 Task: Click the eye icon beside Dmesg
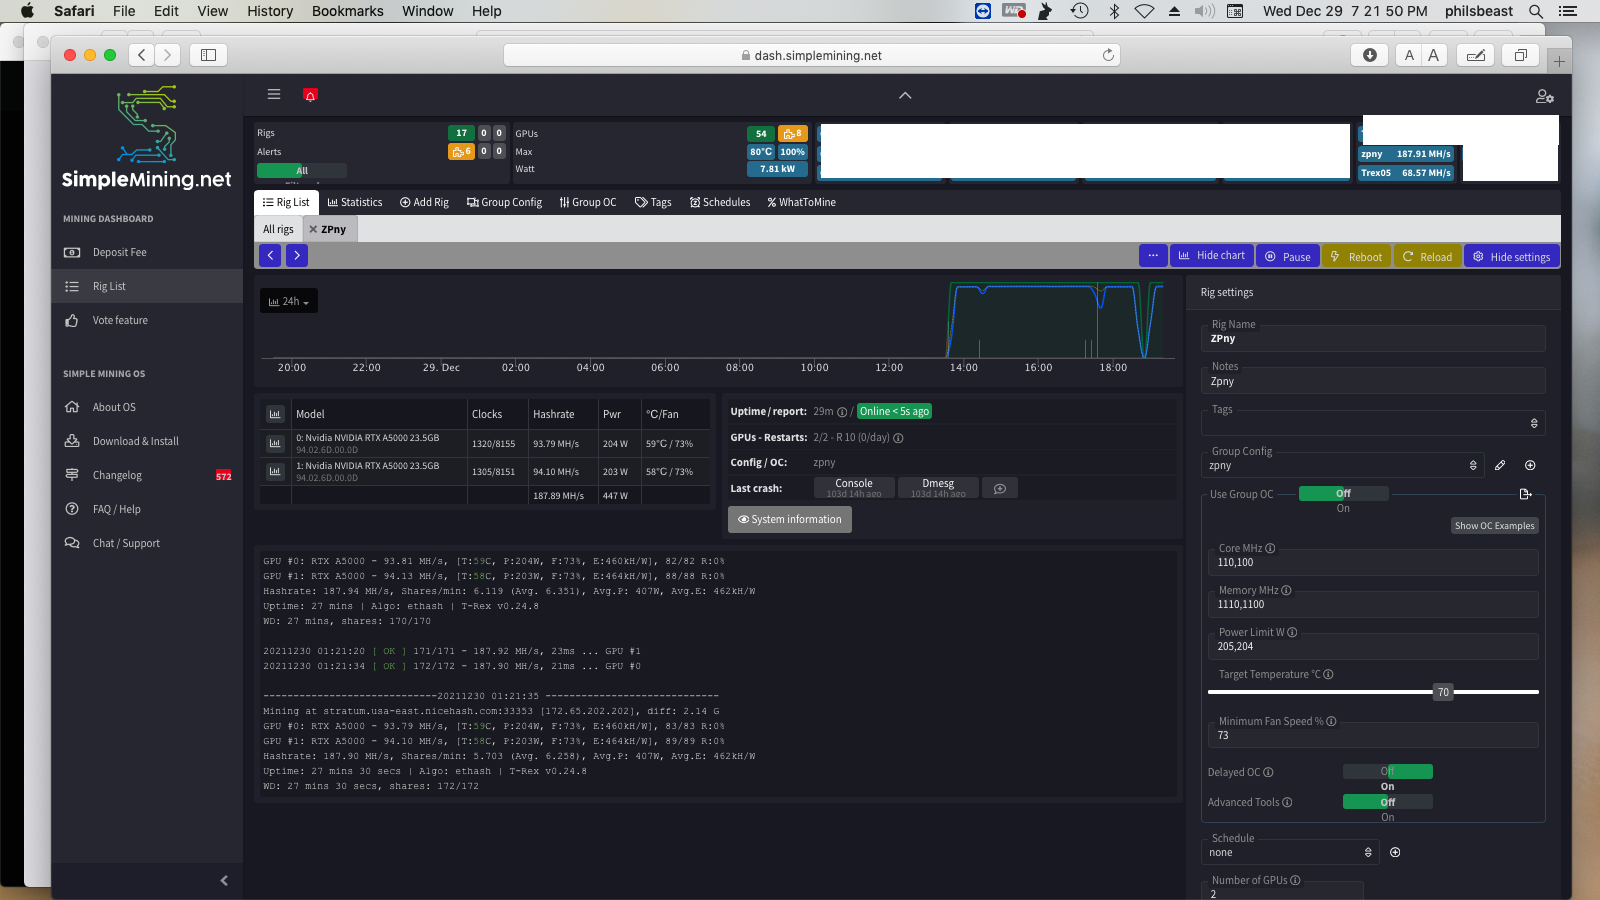1000,488
